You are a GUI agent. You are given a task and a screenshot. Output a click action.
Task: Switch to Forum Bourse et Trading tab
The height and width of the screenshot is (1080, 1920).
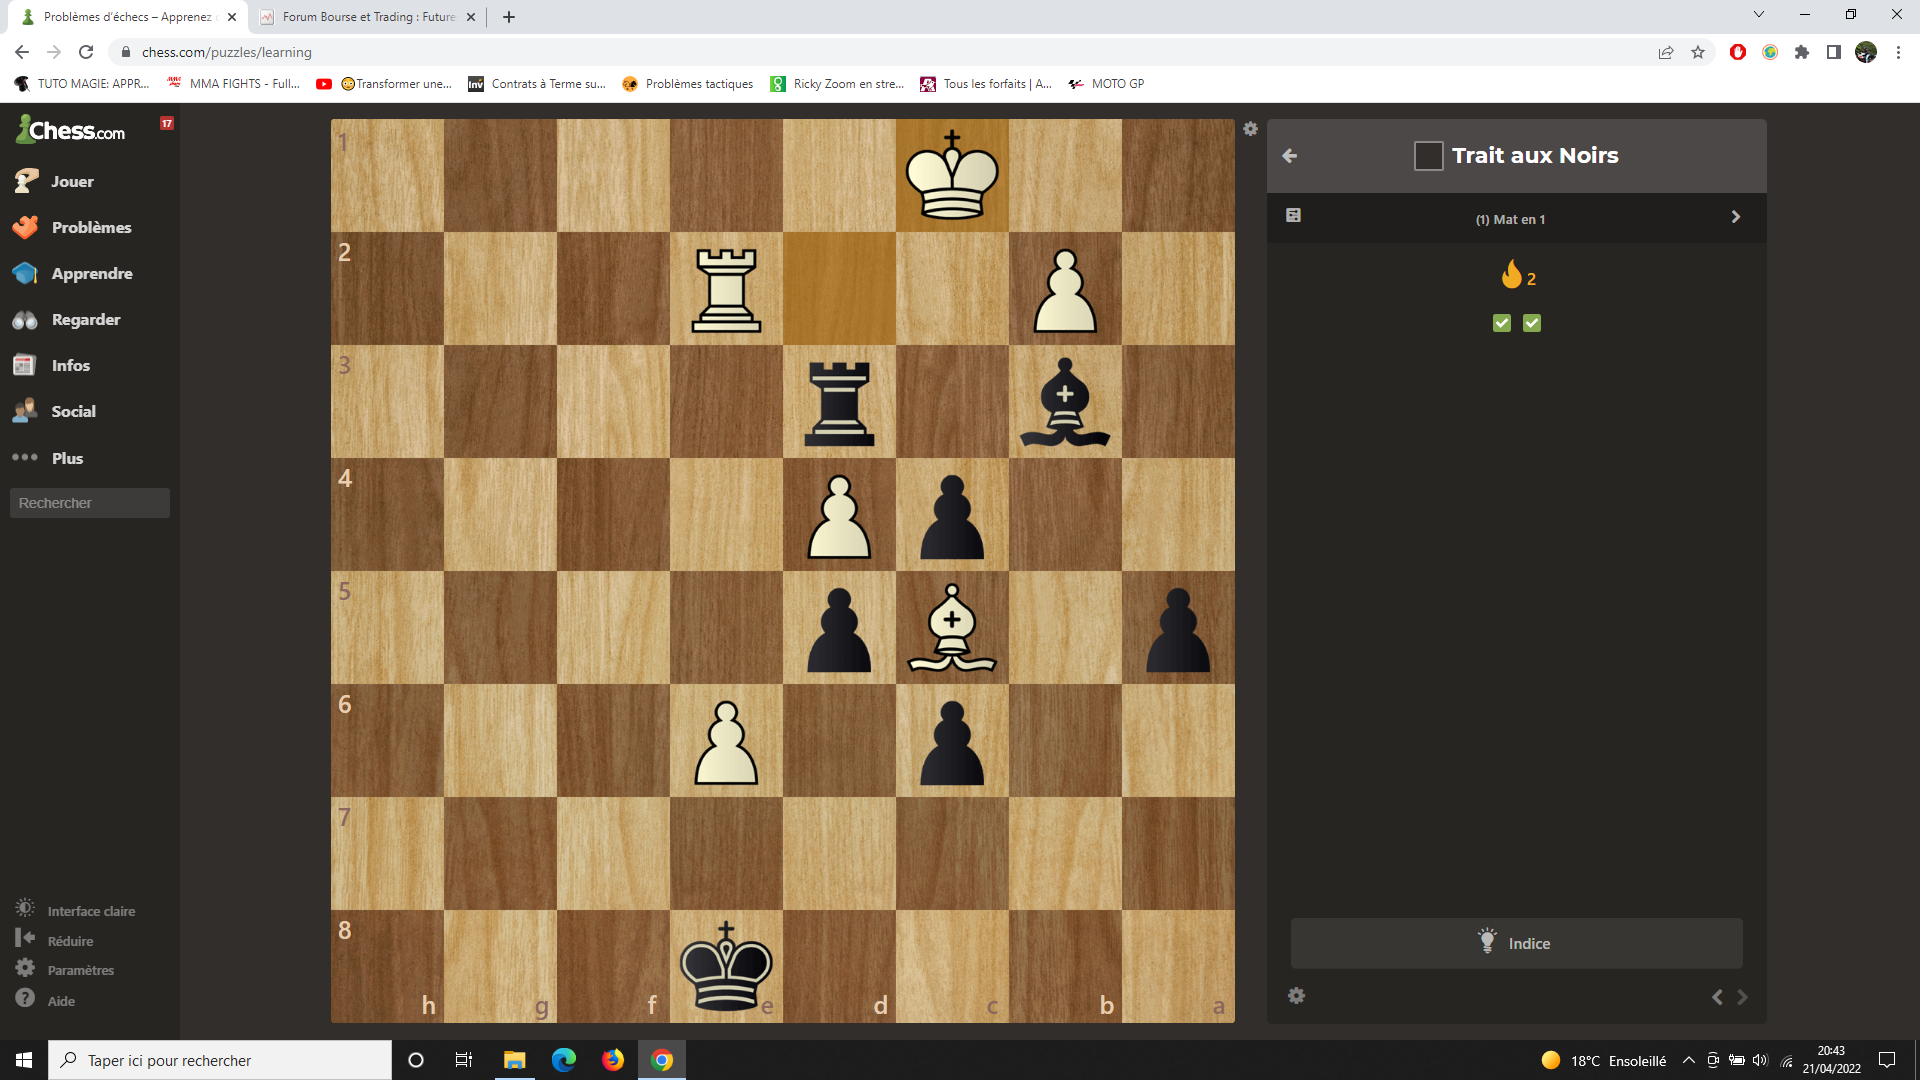point(366,17)
